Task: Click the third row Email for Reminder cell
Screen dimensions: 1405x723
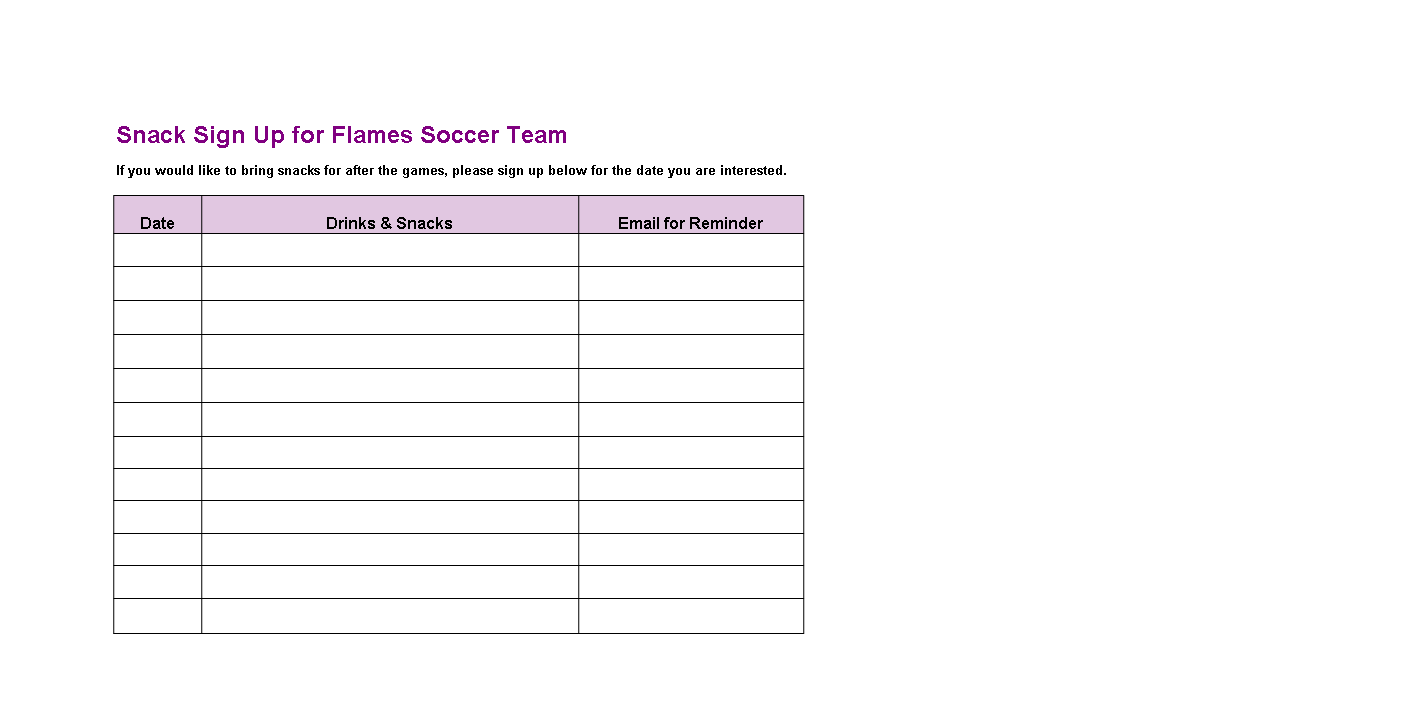Action: pos(691,318)
